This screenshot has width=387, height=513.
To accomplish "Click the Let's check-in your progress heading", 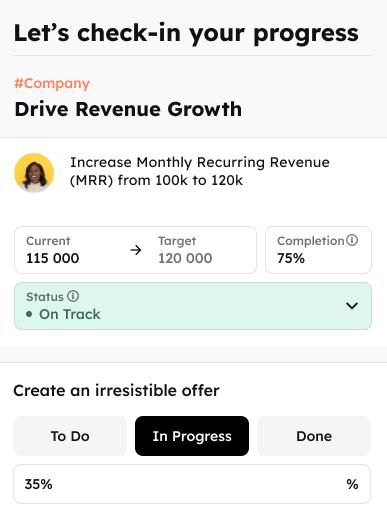I will (186, 33).
